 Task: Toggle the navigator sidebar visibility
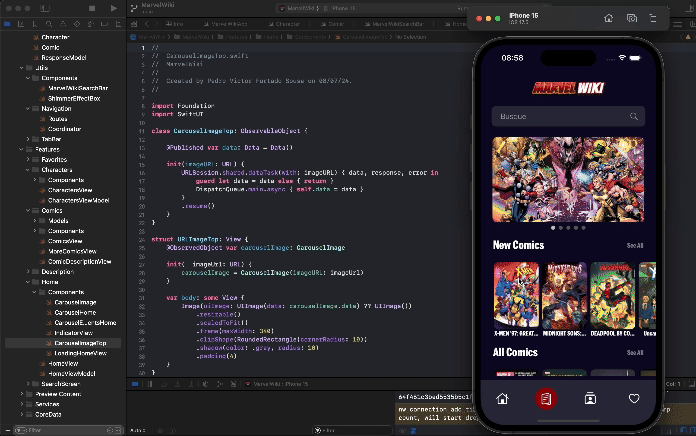(45, 8)
